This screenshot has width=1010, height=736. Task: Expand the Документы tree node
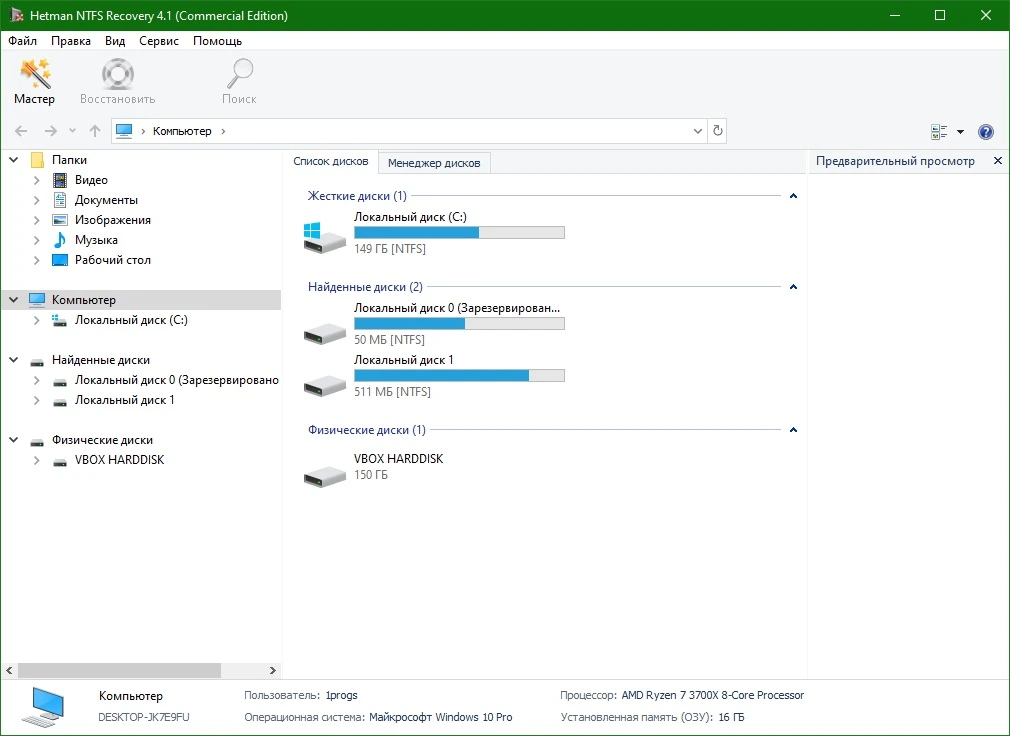(37, 200)
